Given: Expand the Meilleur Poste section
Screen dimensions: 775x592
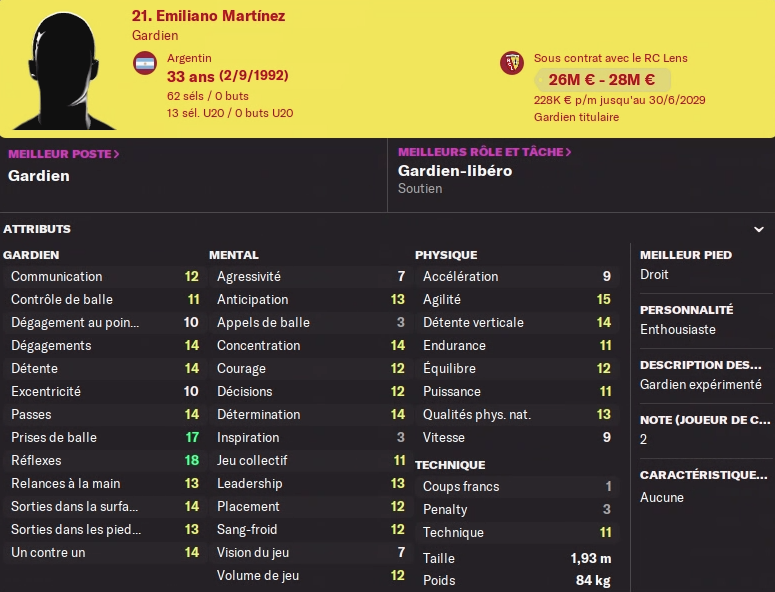Looking at the screenshot, I should pyautogui.click(x=64, y=153).
